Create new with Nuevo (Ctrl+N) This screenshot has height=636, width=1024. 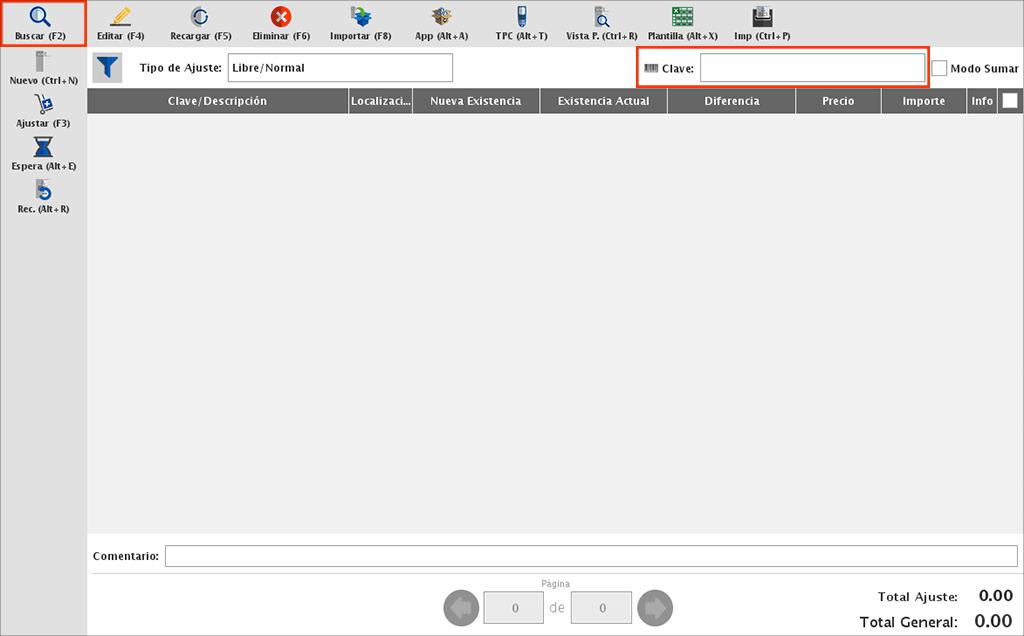(x=43, y=62)
